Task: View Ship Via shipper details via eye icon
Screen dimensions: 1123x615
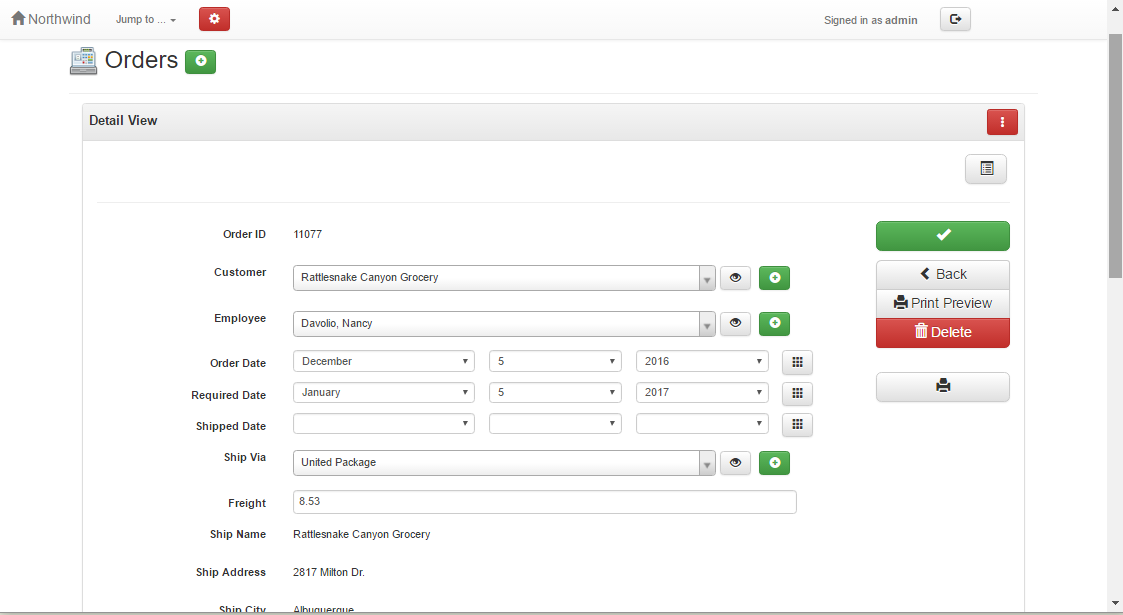Action: pos(735,463)
